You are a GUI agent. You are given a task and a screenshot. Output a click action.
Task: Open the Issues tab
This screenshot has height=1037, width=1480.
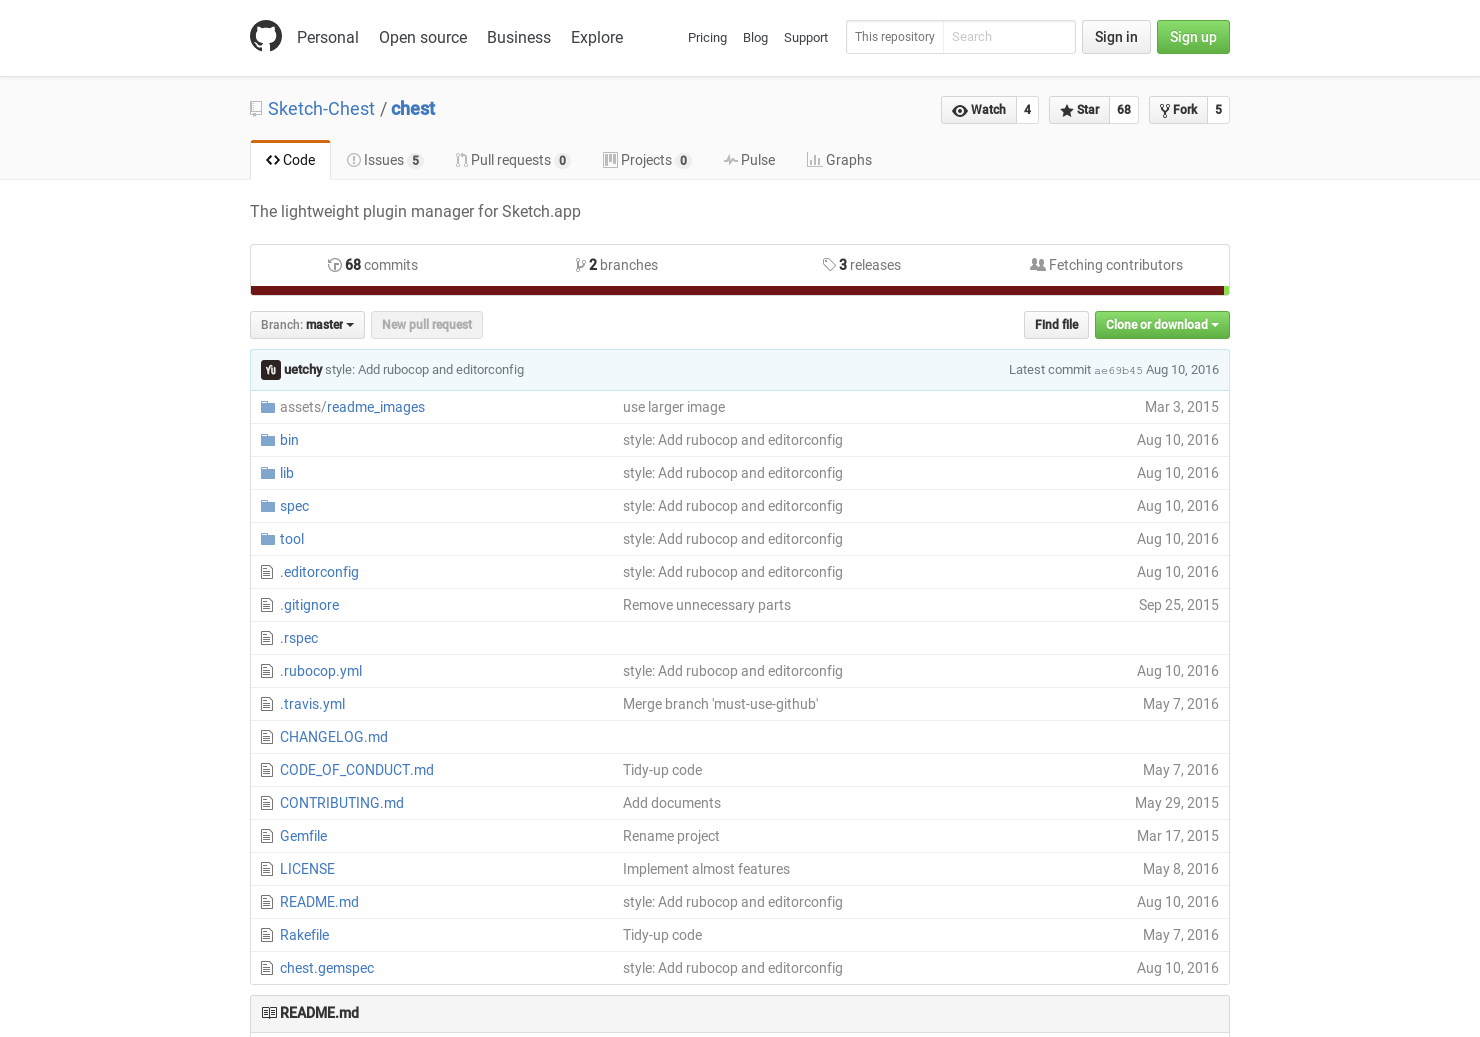[x=385, y=160]
